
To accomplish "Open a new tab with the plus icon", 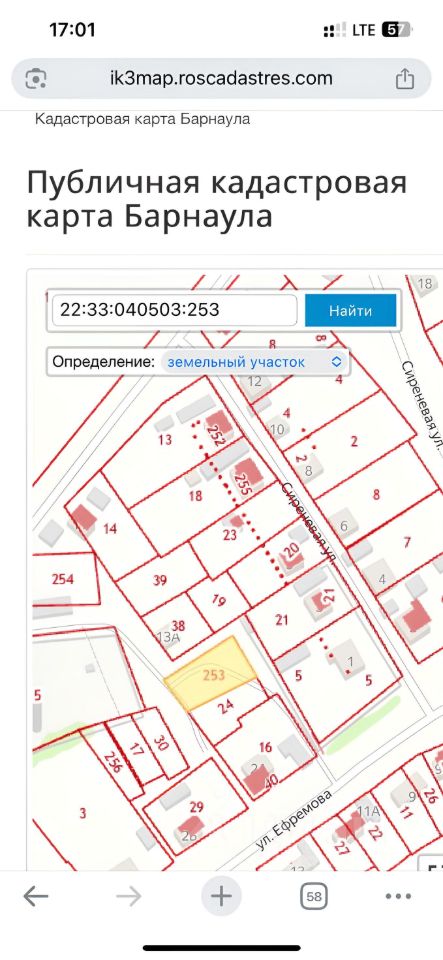I will 221,897.
